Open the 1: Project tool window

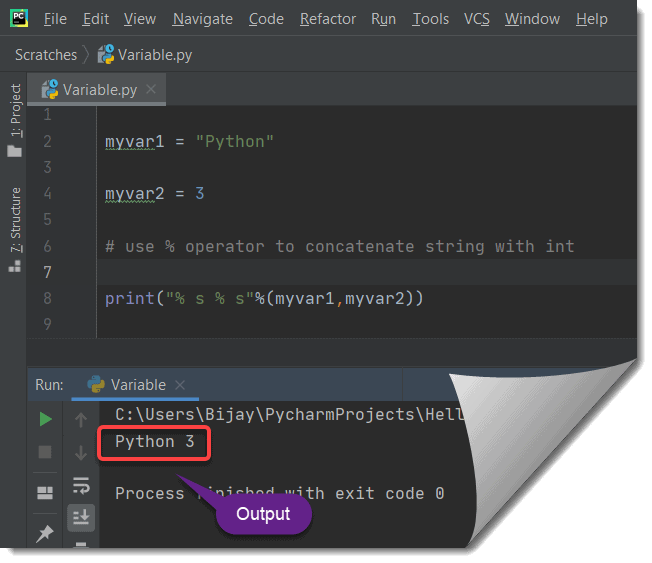(x=16, y=110)
